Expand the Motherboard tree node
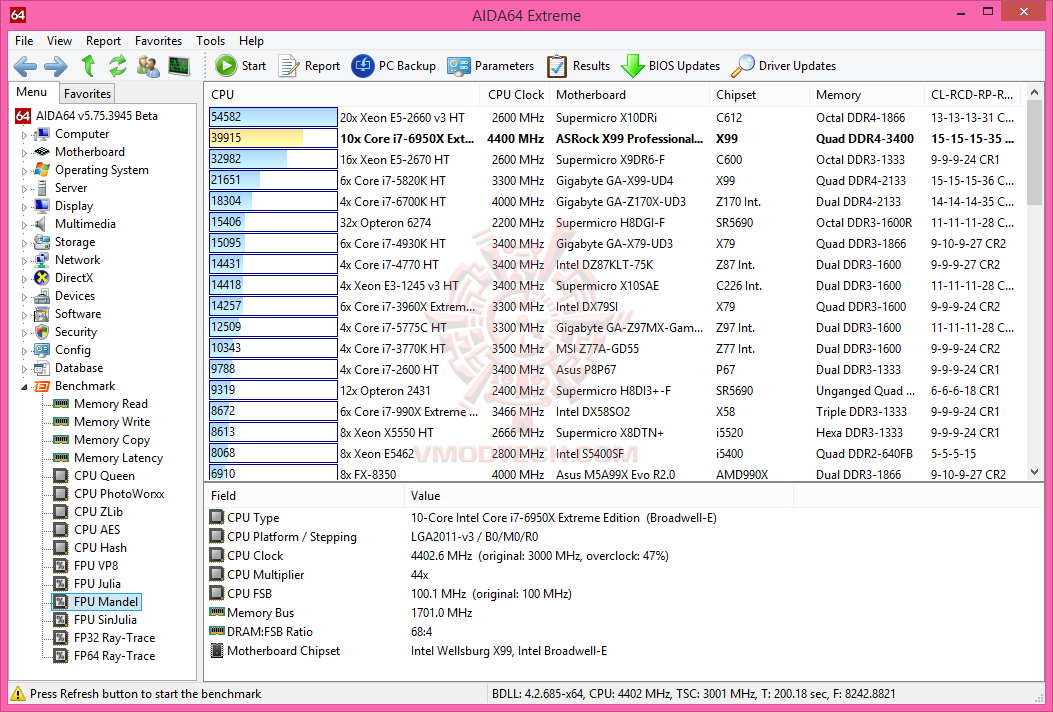 click(25, 152)
